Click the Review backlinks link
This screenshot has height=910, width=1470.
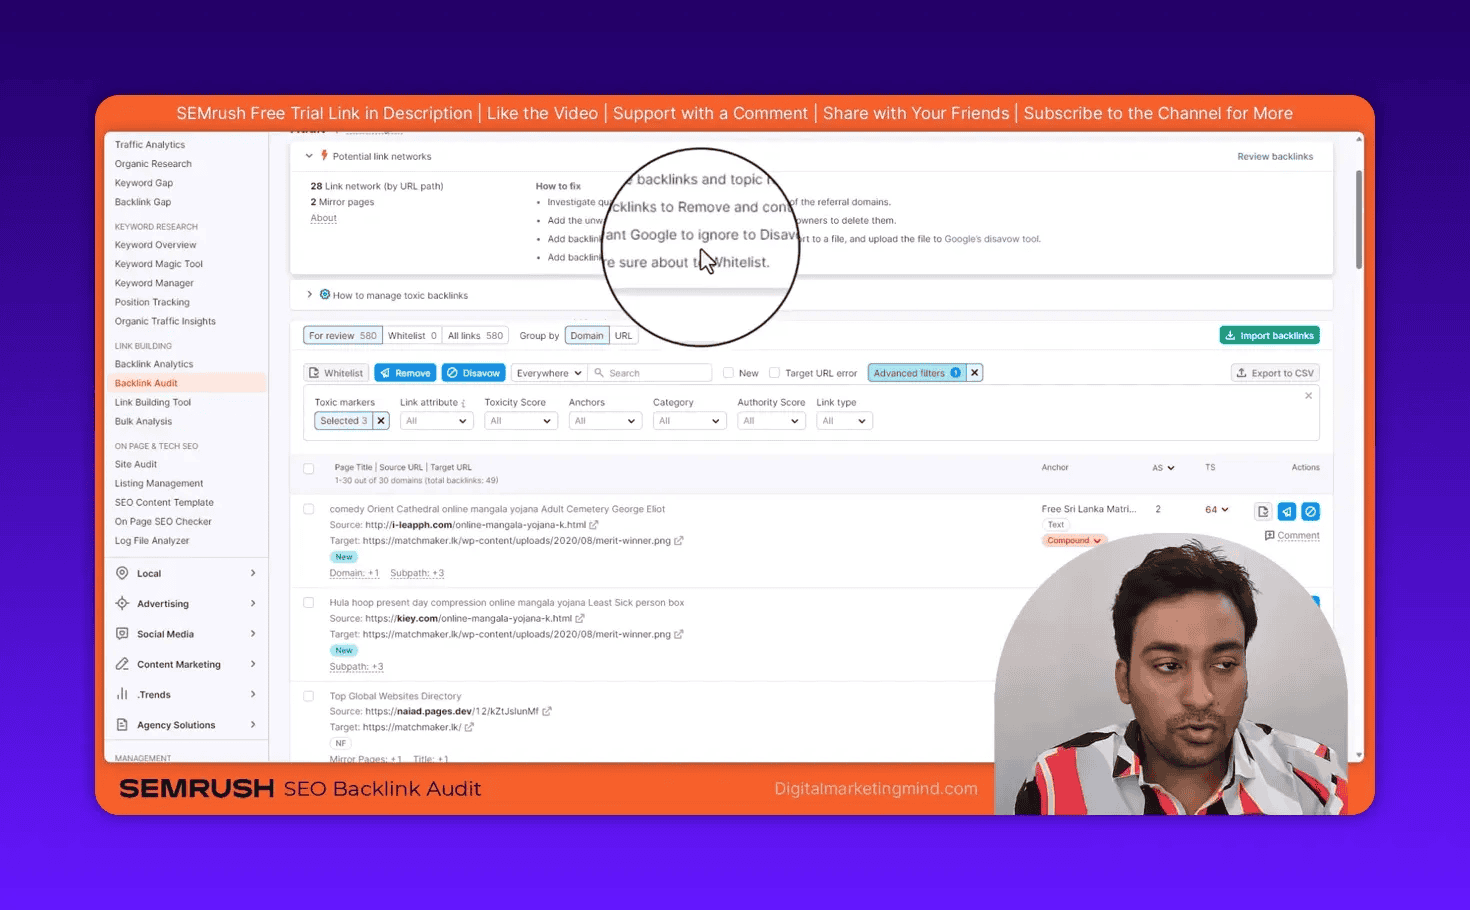(x=1275, y=156)
